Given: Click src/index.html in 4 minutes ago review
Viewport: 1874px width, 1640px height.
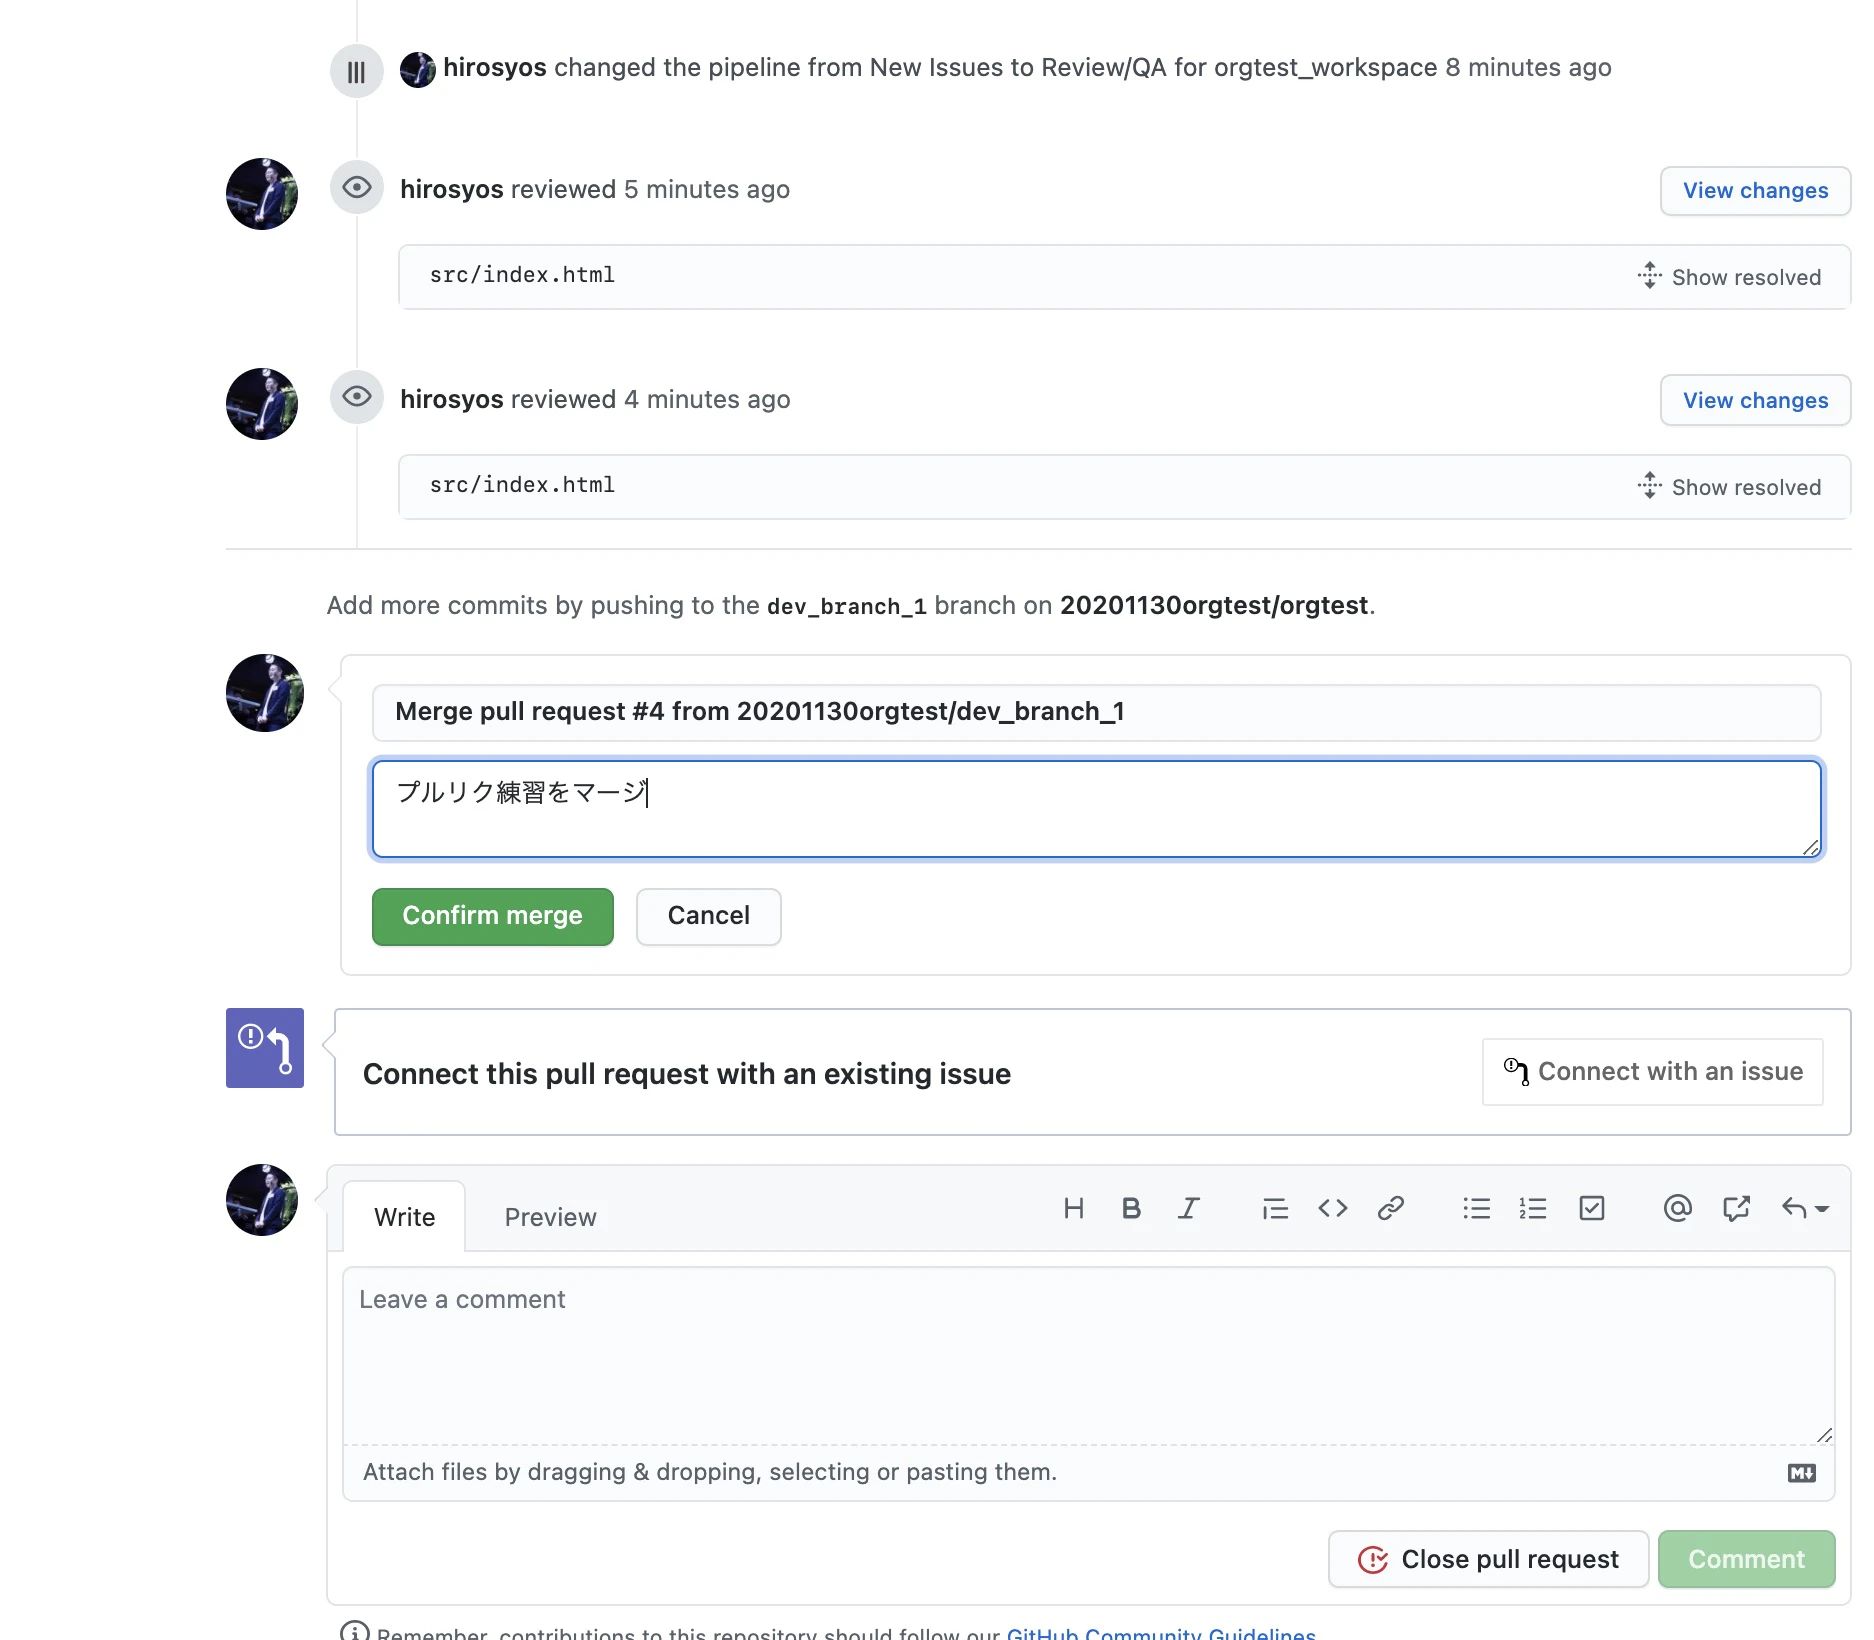Looking at the screenshot, I should pyautogui.click(x=522, y=485).
